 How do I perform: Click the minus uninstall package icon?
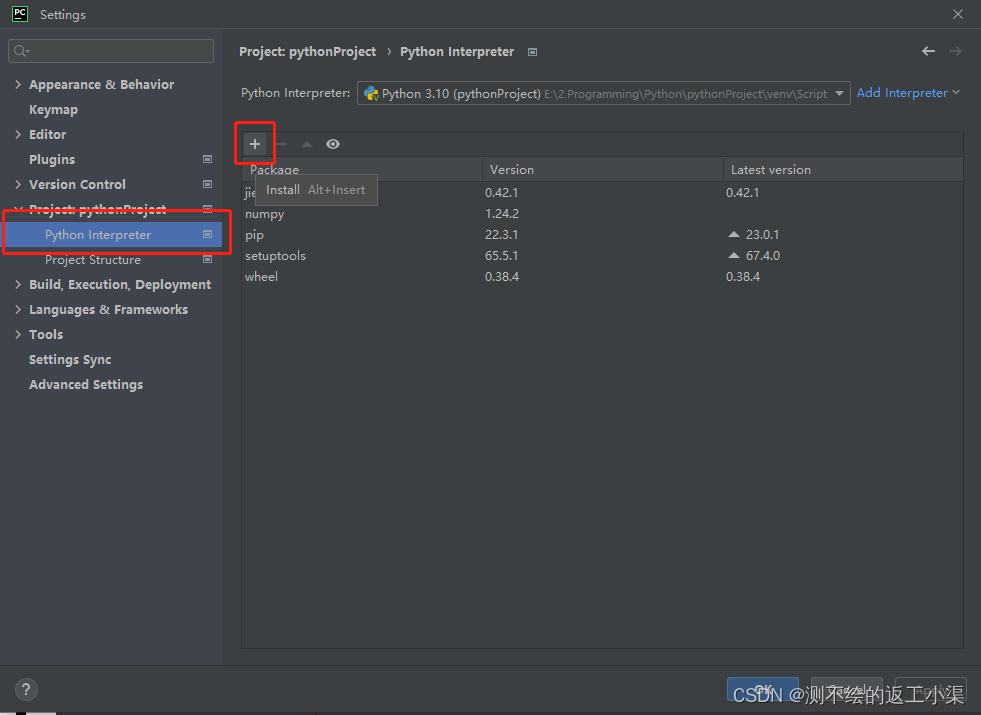click(x=281, y=144)
